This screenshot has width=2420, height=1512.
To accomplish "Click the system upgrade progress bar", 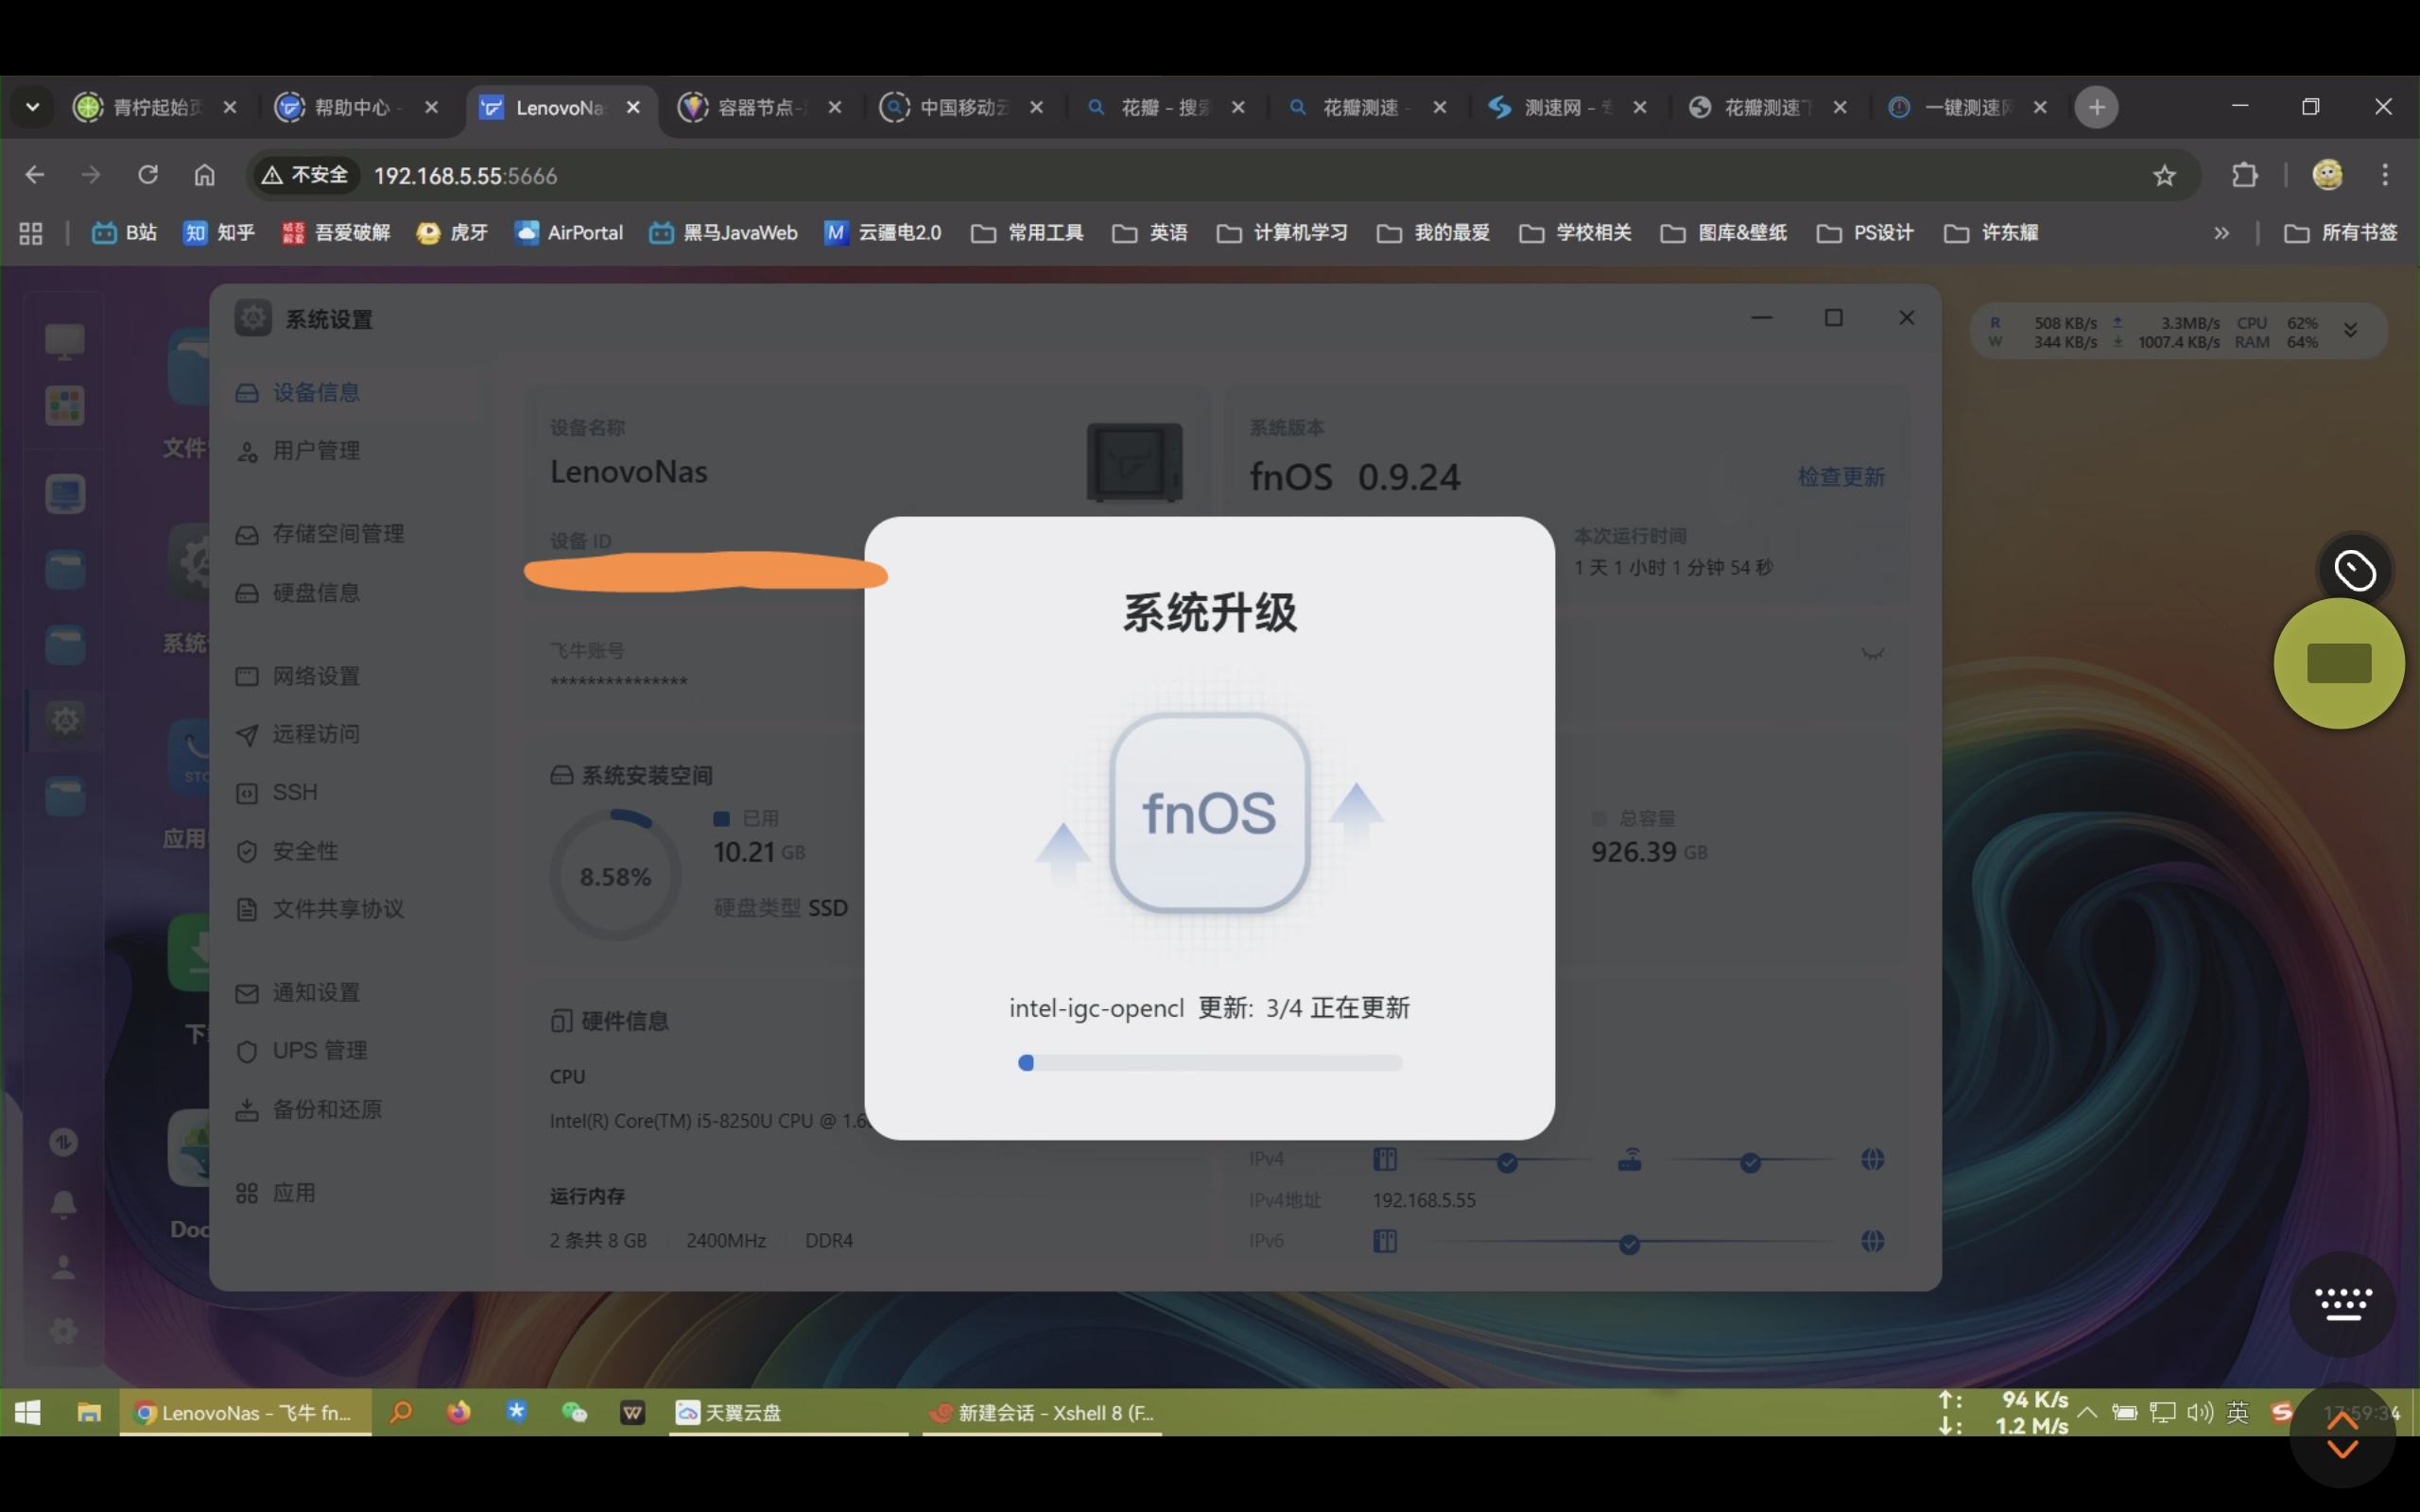I will coord(1209,1062).
